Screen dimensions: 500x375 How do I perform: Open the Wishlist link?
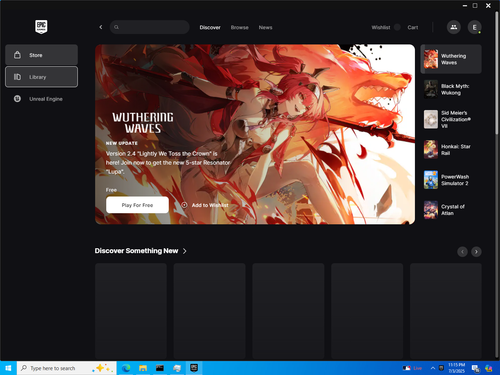[381, 27]
